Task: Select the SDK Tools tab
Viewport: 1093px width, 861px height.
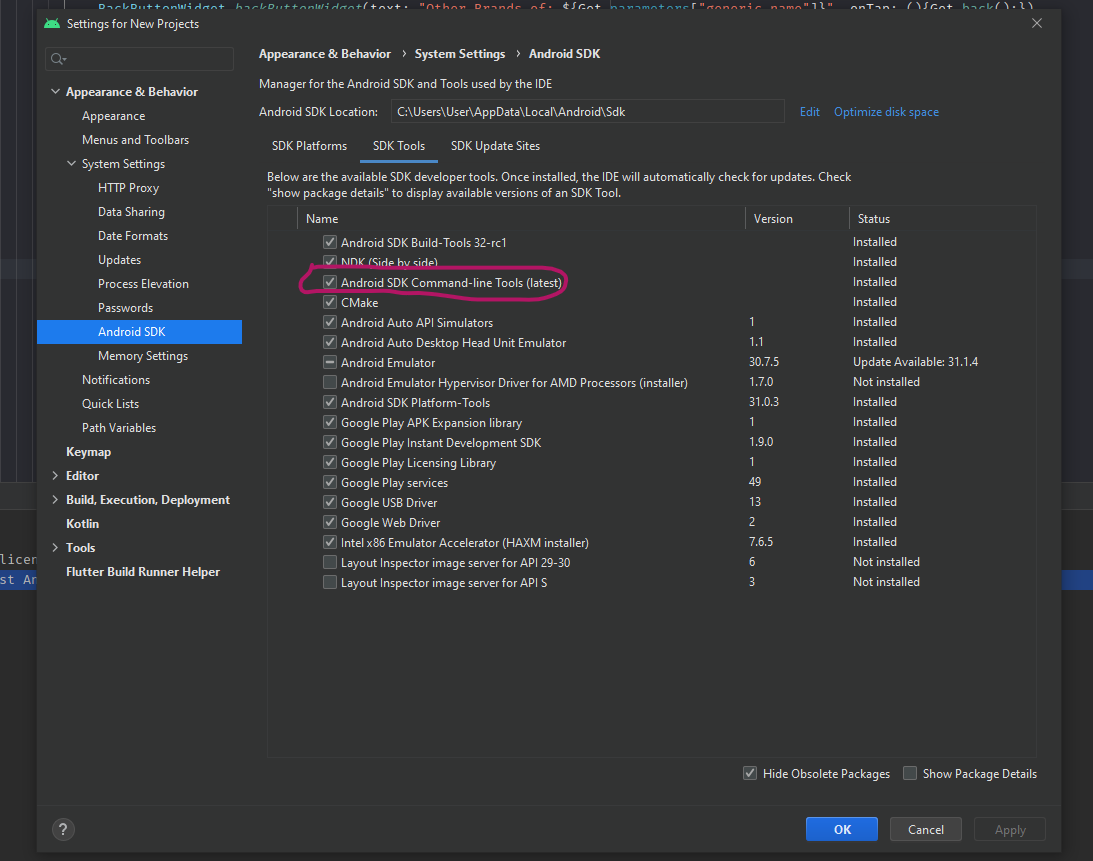Action: (x=399, y=146)
